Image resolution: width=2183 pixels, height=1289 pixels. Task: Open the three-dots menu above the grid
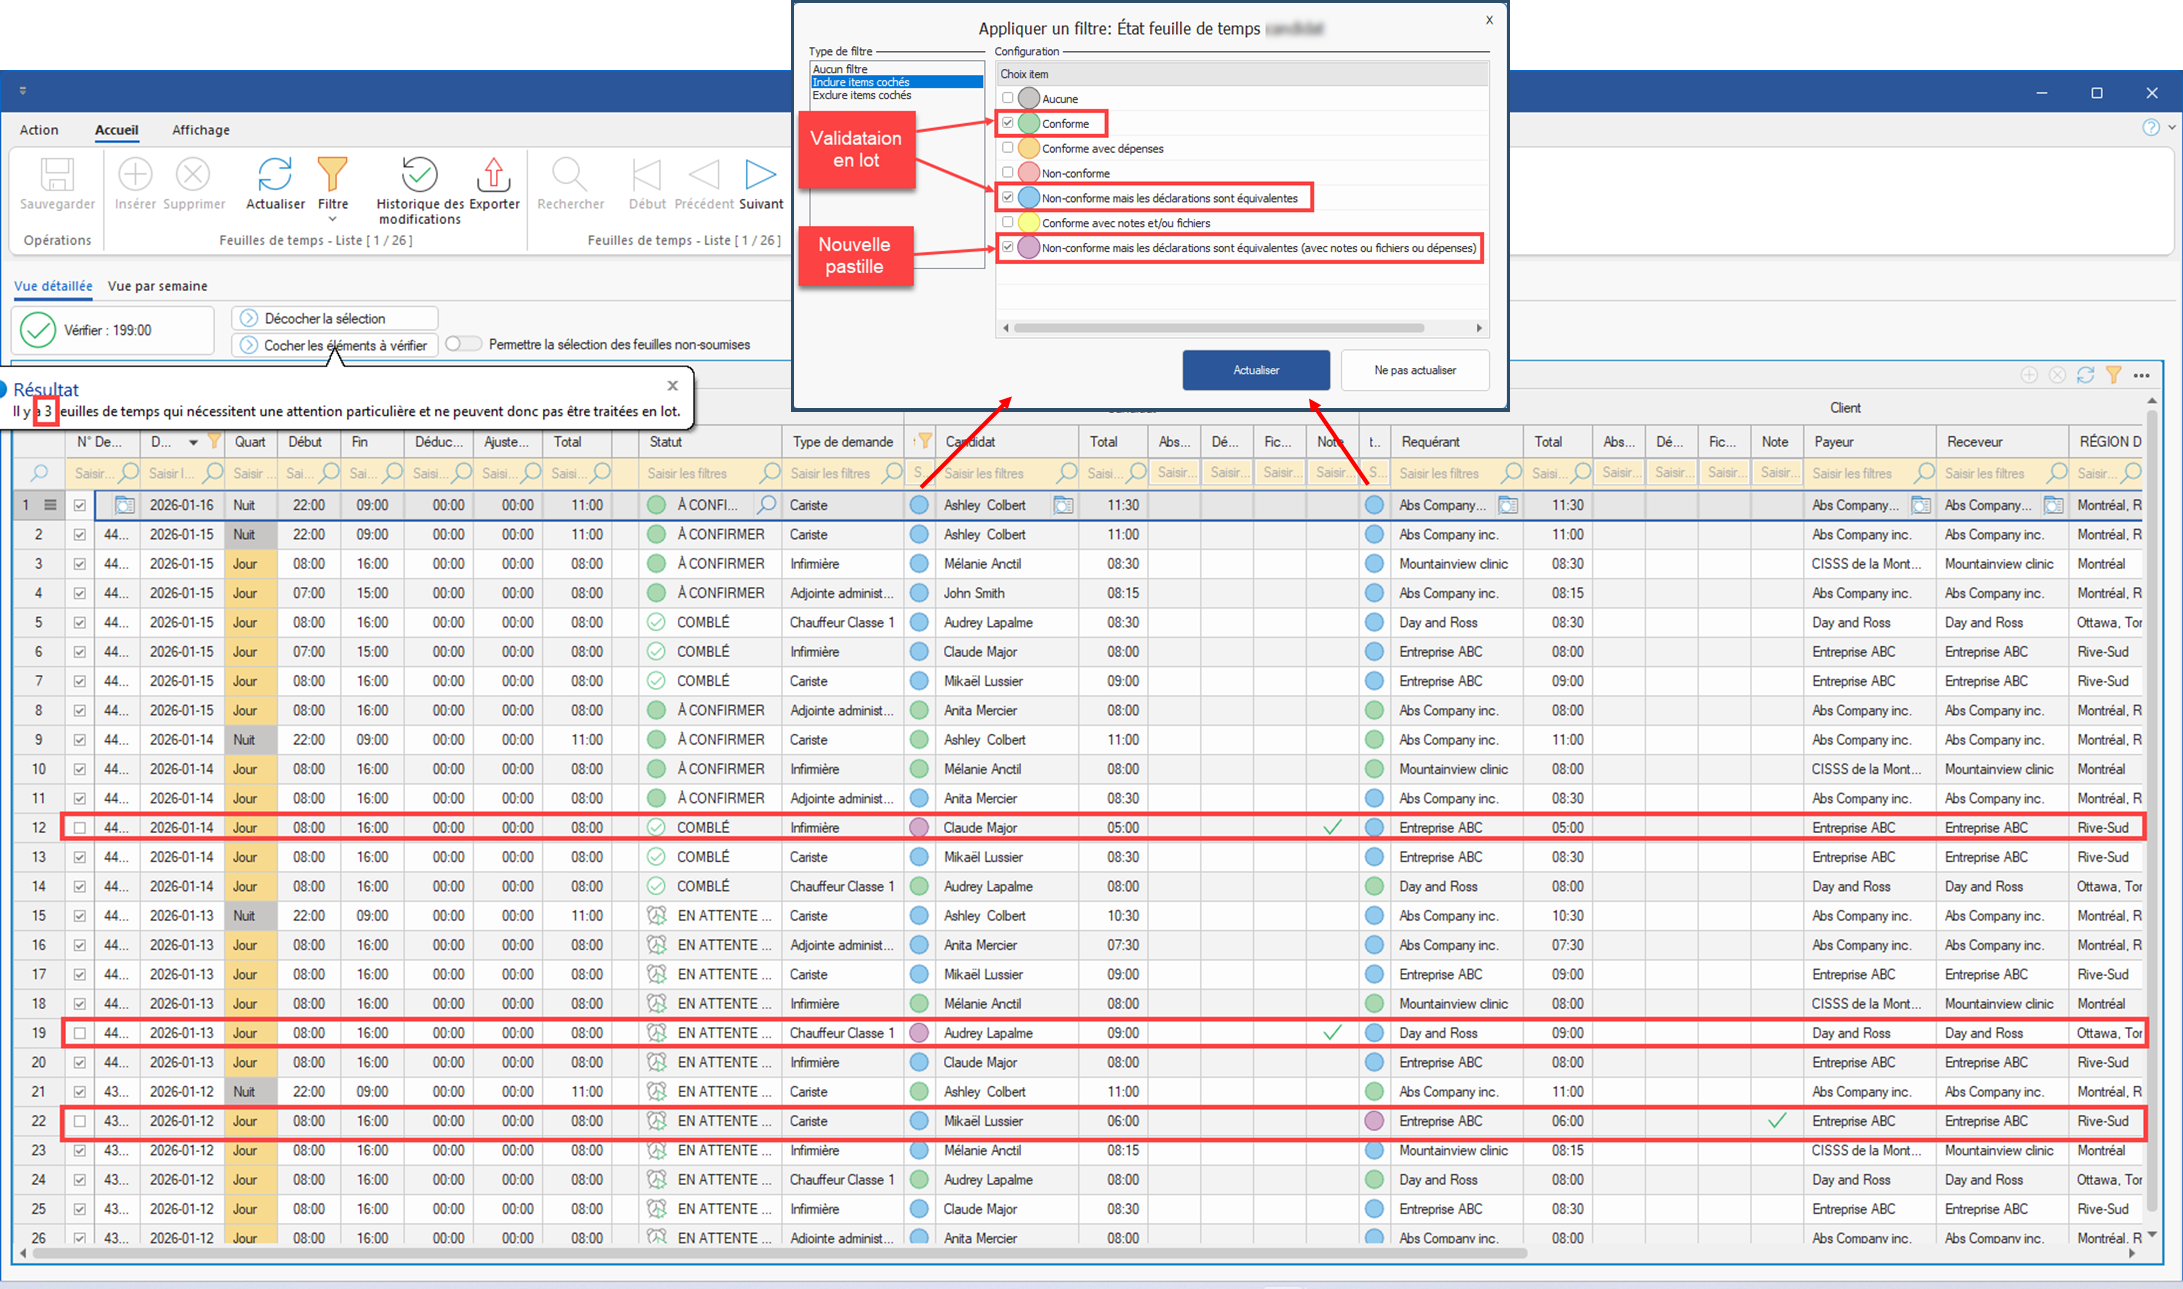(2141, 375)
